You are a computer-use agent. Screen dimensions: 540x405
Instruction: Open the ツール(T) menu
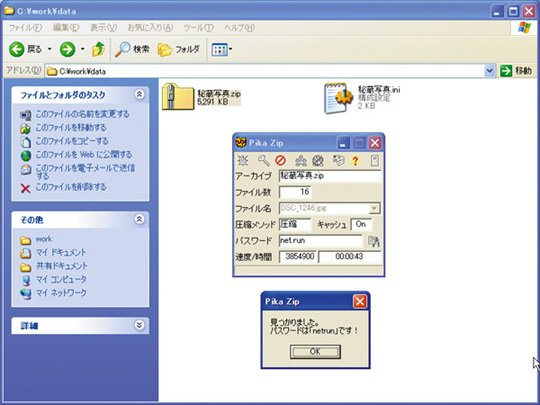click(198, 28)
